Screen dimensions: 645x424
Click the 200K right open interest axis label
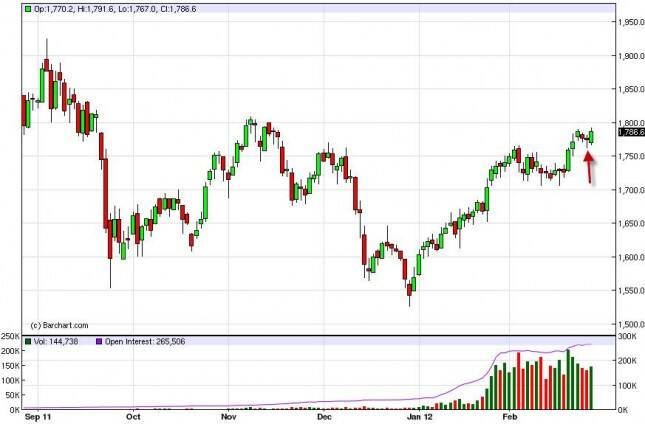point(628,361)
